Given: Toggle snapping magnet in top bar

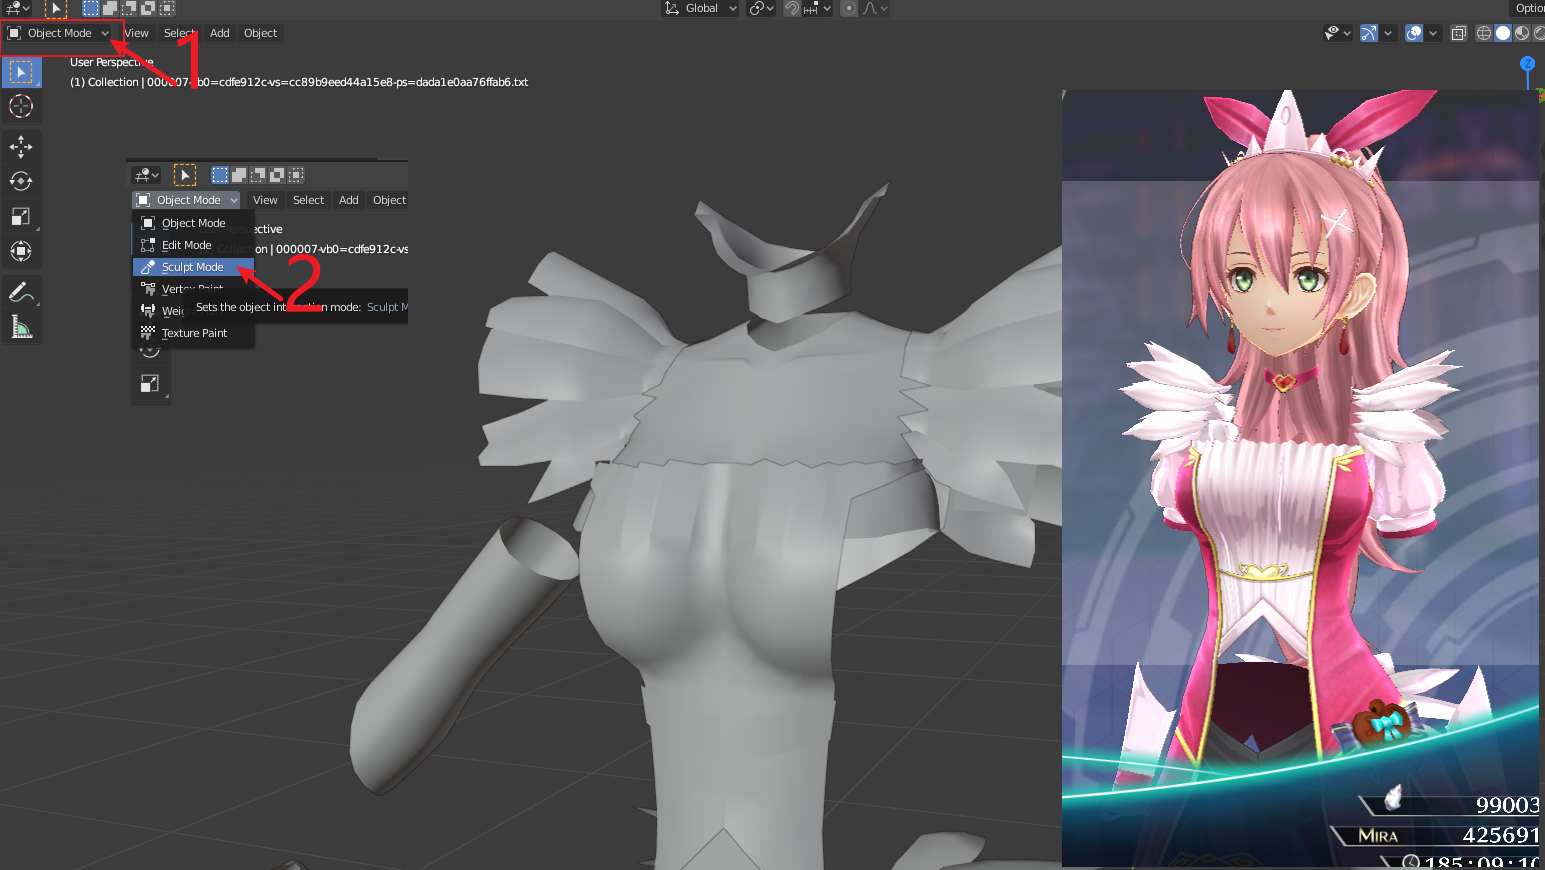Looking at the screenshot, I should pos(792,8).
